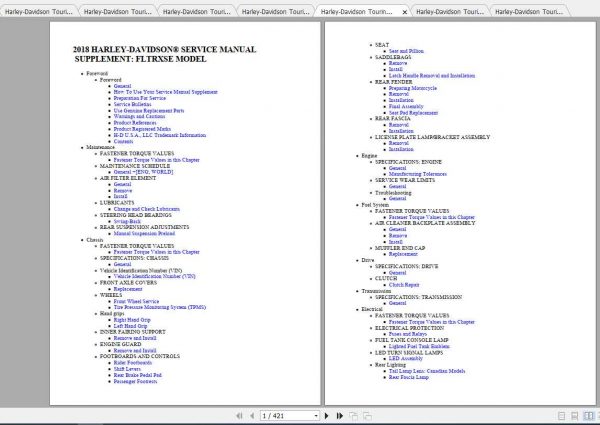Open the Seat Pad Replacement link

tap(413, 112)
